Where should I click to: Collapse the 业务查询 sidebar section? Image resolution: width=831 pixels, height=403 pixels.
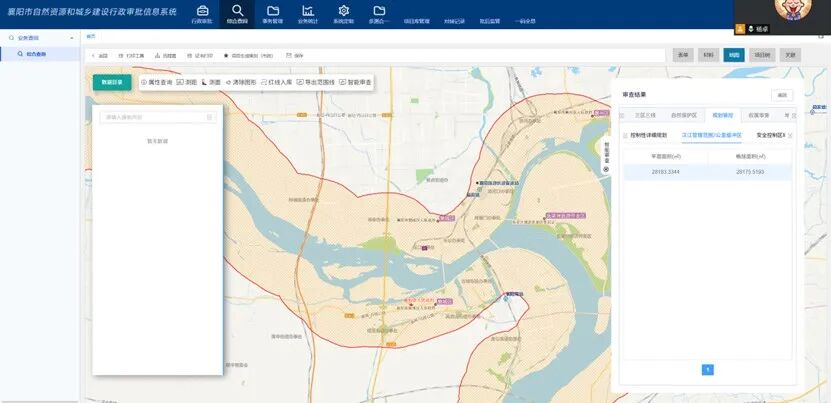tap(74, 38)
